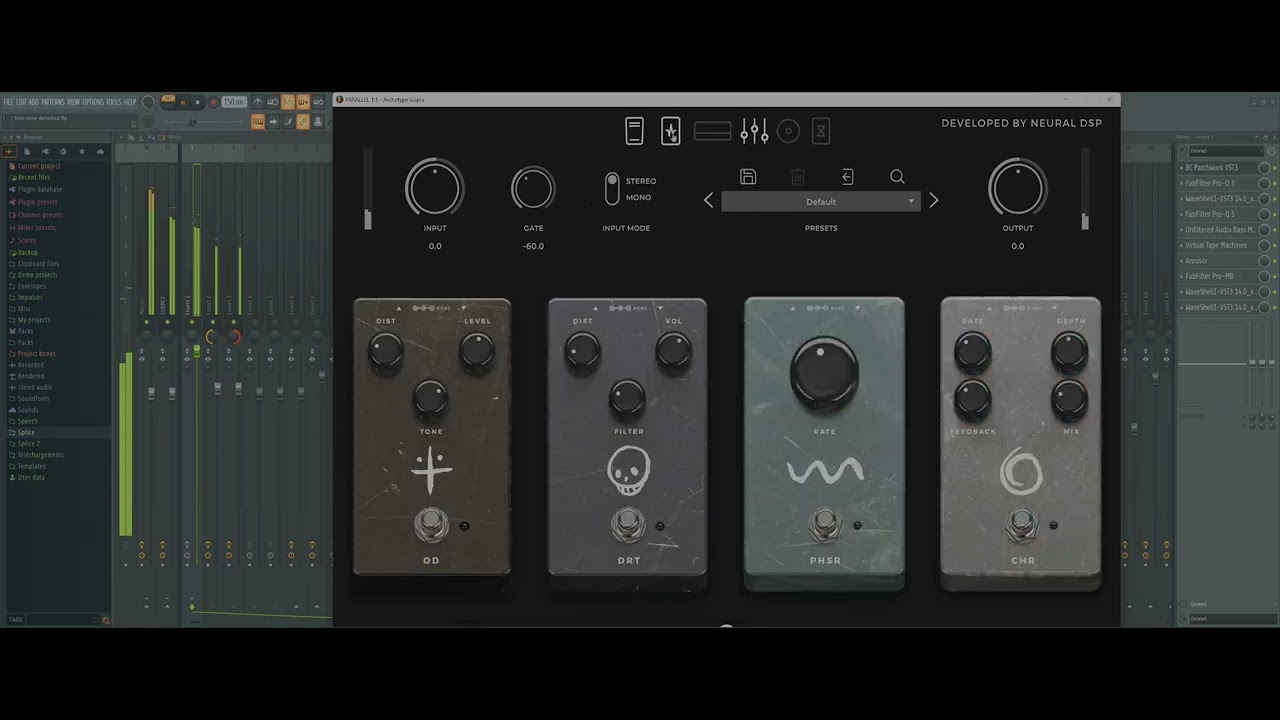Open the FILE menu in FL Studio
The height and width of the screenshot is (720, 1280).
pyautogui.click(x=8, y=102)
